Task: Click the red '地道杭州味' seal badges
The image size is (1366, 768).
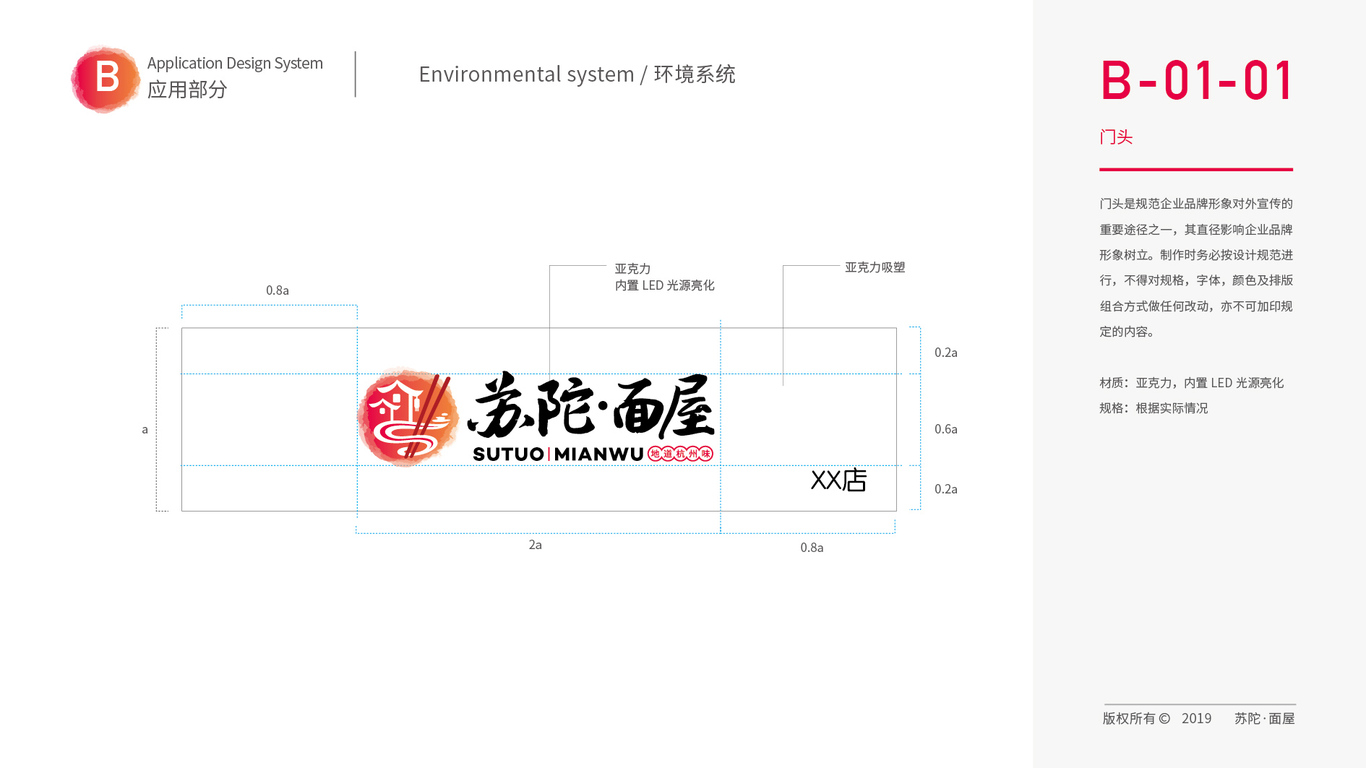Action: click(681, 454)
